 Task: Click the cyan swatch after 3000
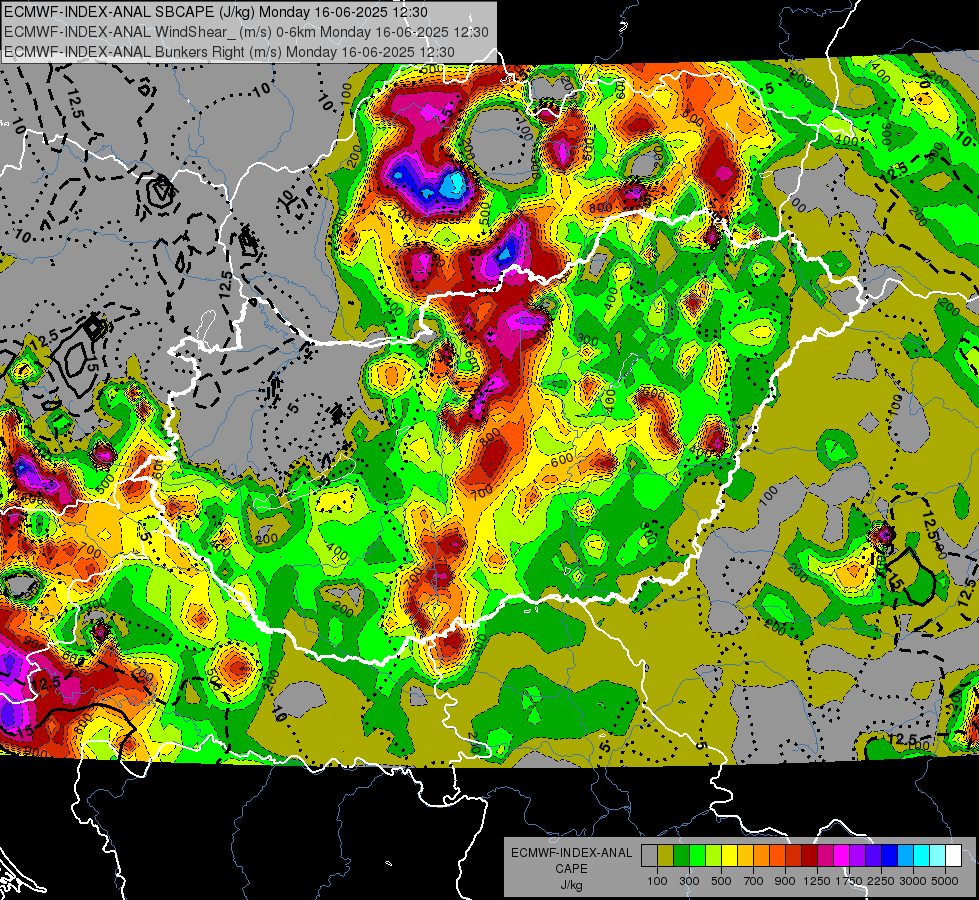pos(922,856)
